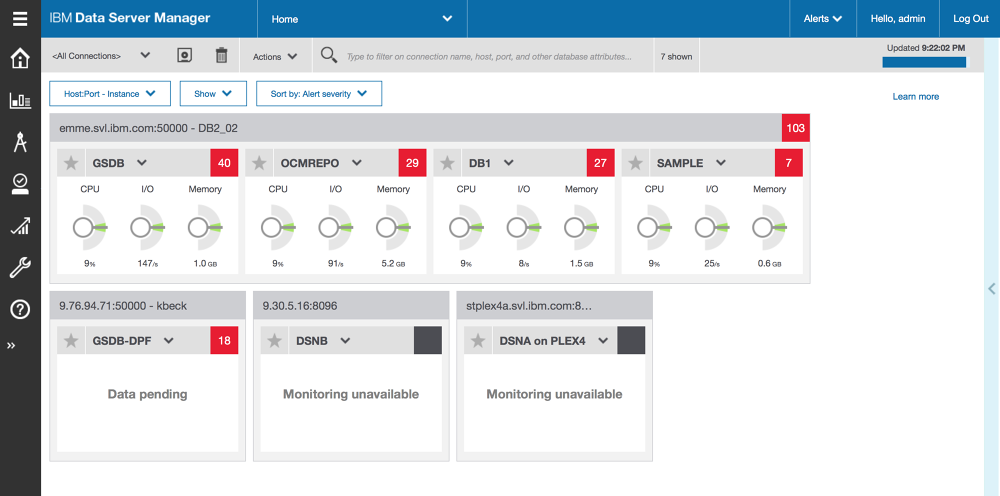Click the search magnifier icon
The height and width of the screenshot is (496, 1000).
pos(328,55)
